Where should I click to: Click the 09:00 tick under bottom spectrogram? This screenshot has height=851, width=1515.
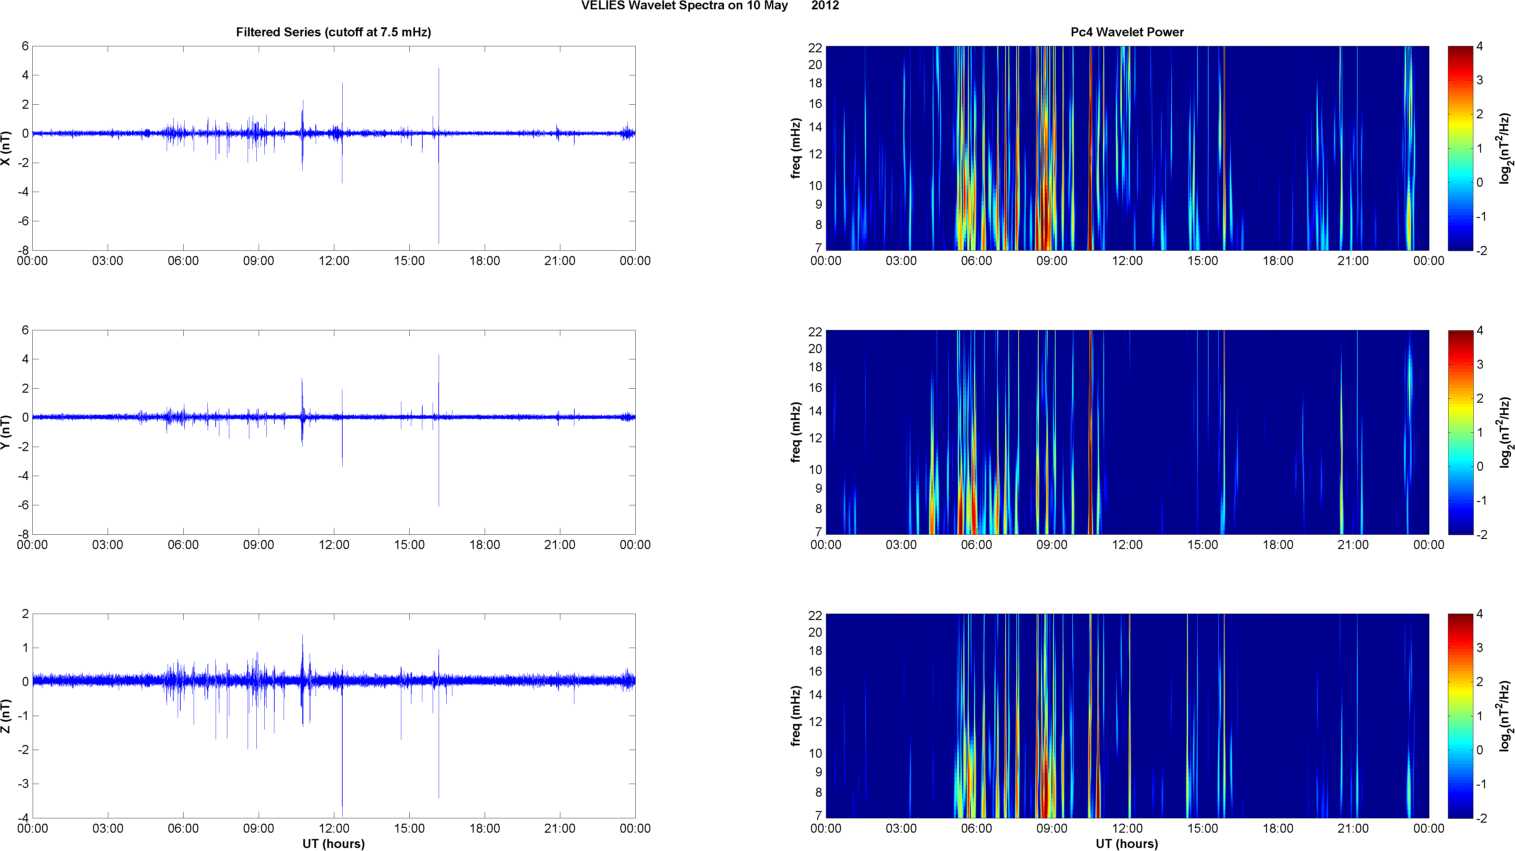pyautogui.click(x=1052, y=828)
